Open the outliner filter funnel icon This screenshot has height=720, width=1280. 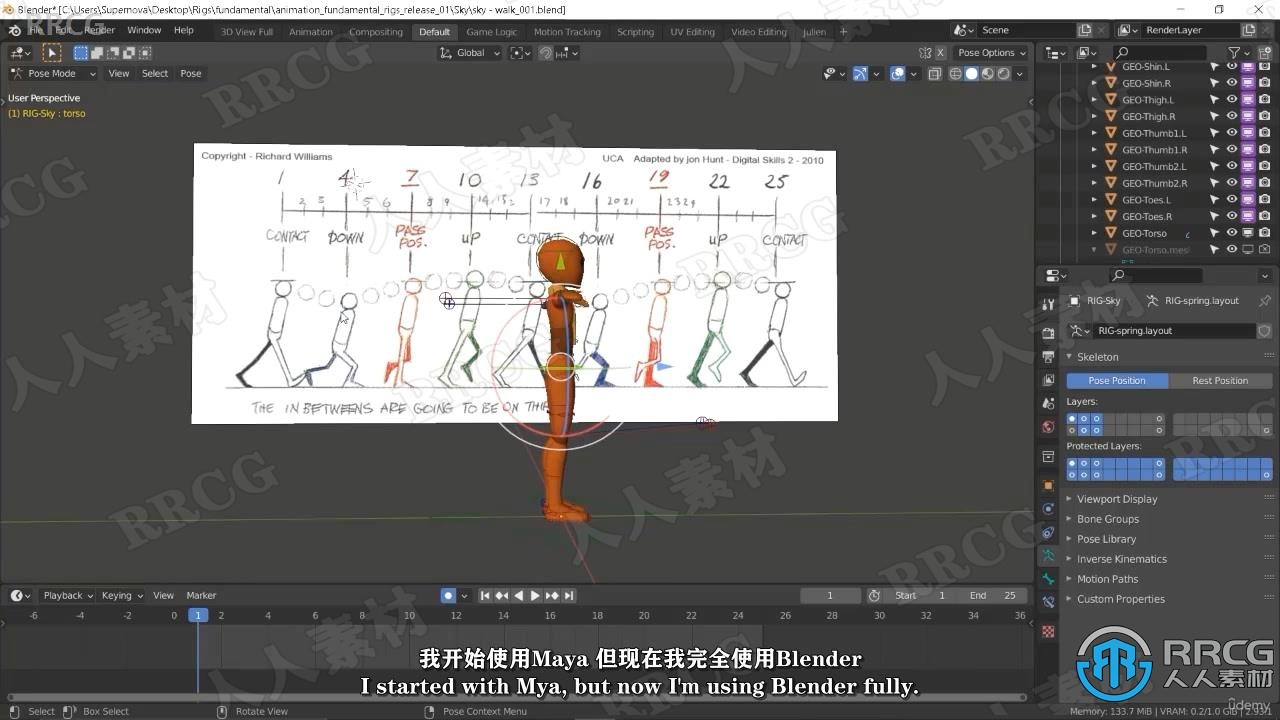pyautogui.click(x=1234, y=53)
